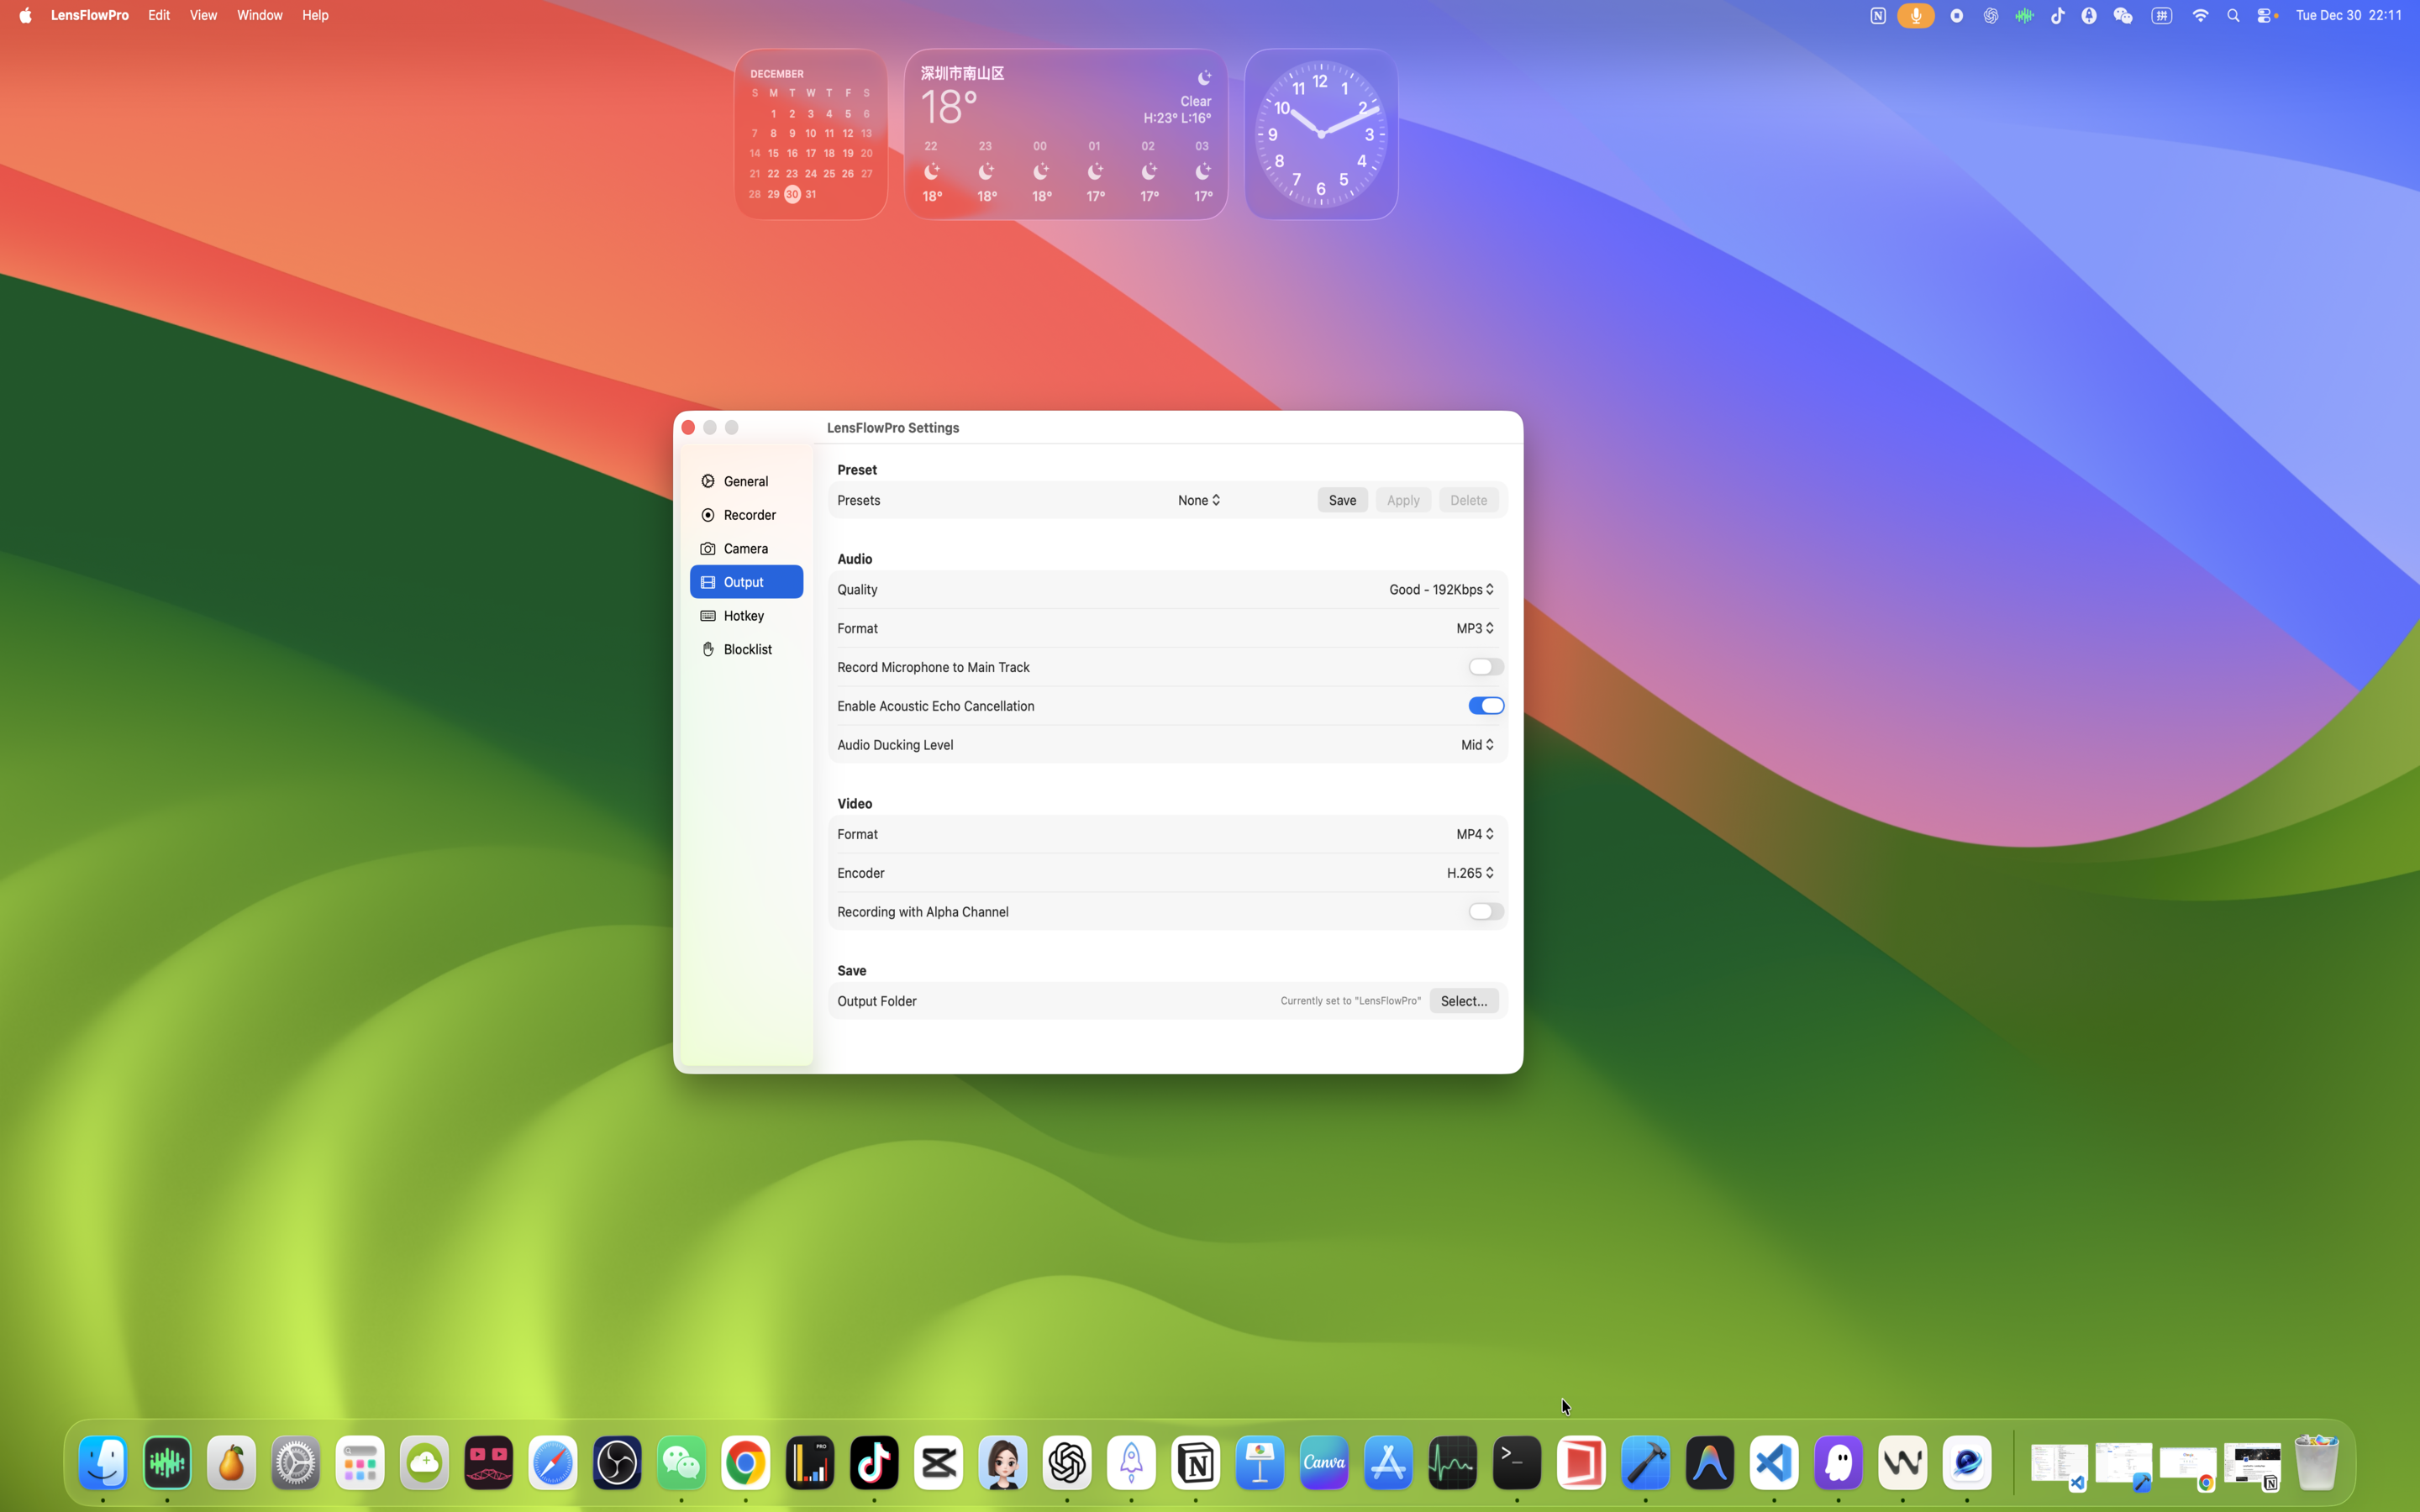
Task: Open the Blocklist section
Action: [x=747, y=650]
